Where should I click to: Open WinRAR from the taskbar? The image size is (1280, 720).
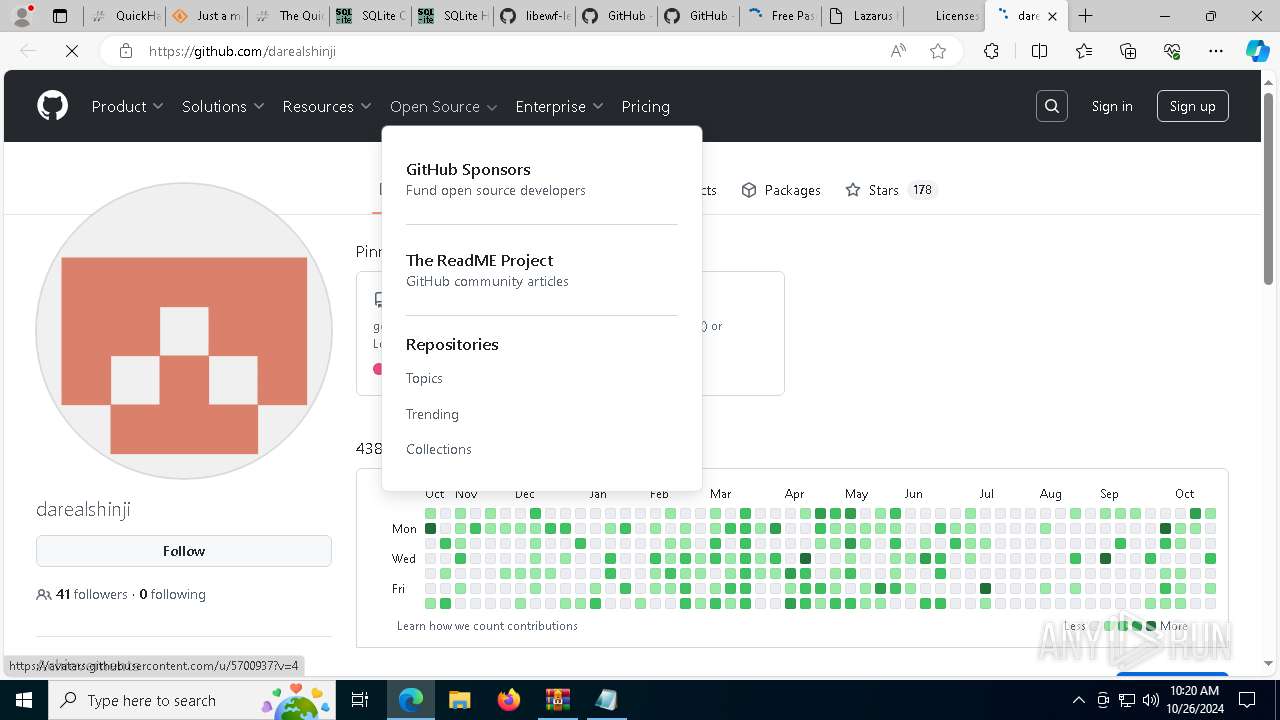pyautogui.click(x=557, y=700)
